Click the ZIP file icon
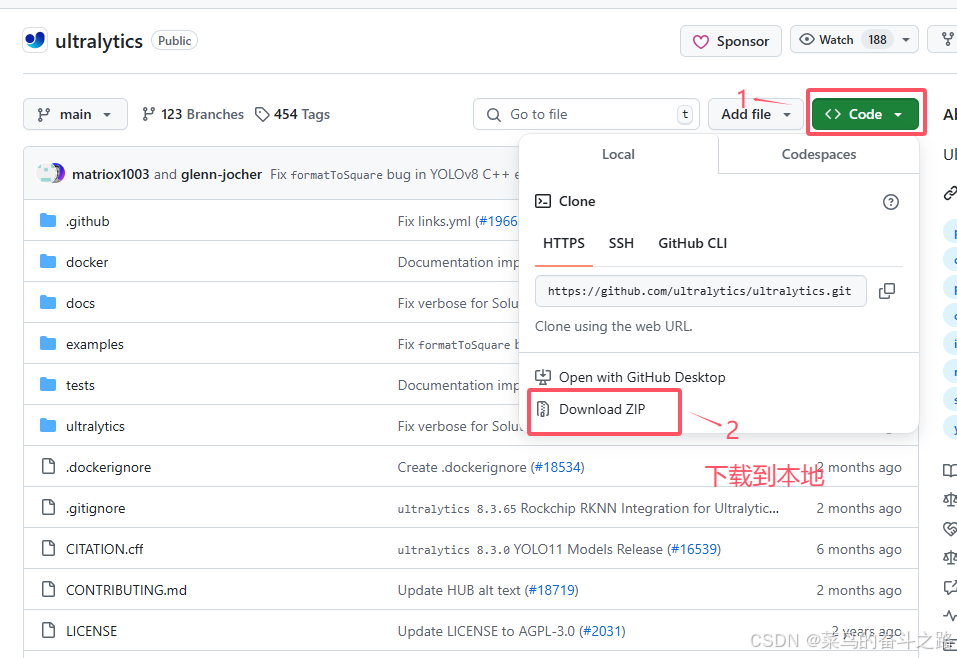Image resolution: width=957 pixels, height=658 pixels. (543, 409)
